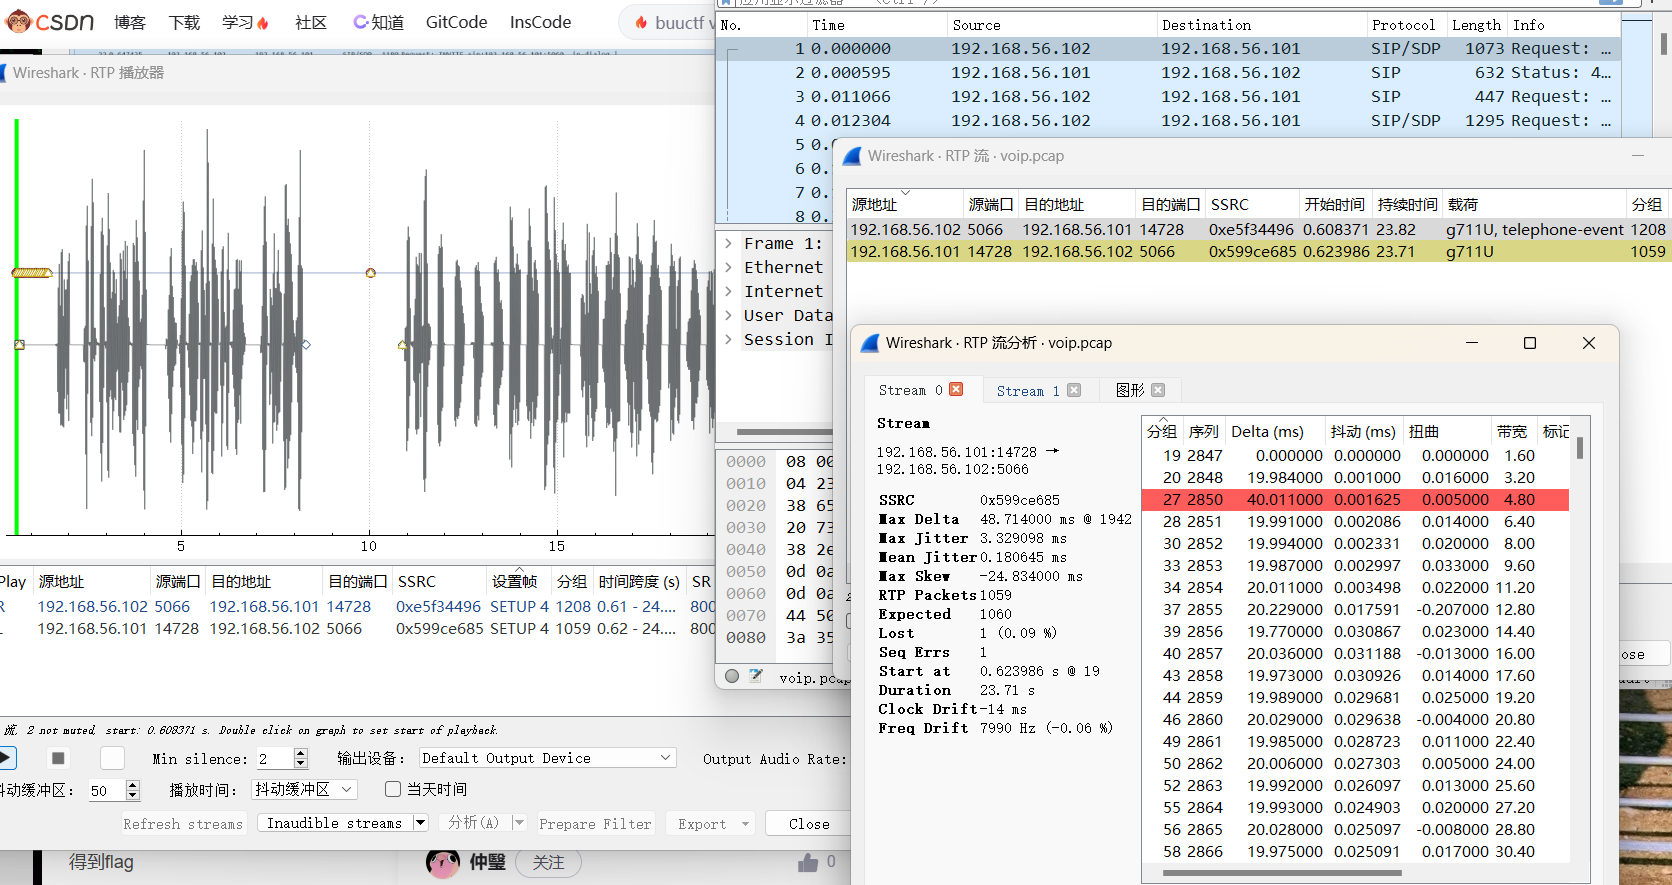Click the orange circle marker on the upper waveform
This screenshot has width=1672, height=885.
pyautogui.click(x=370, y=273)
